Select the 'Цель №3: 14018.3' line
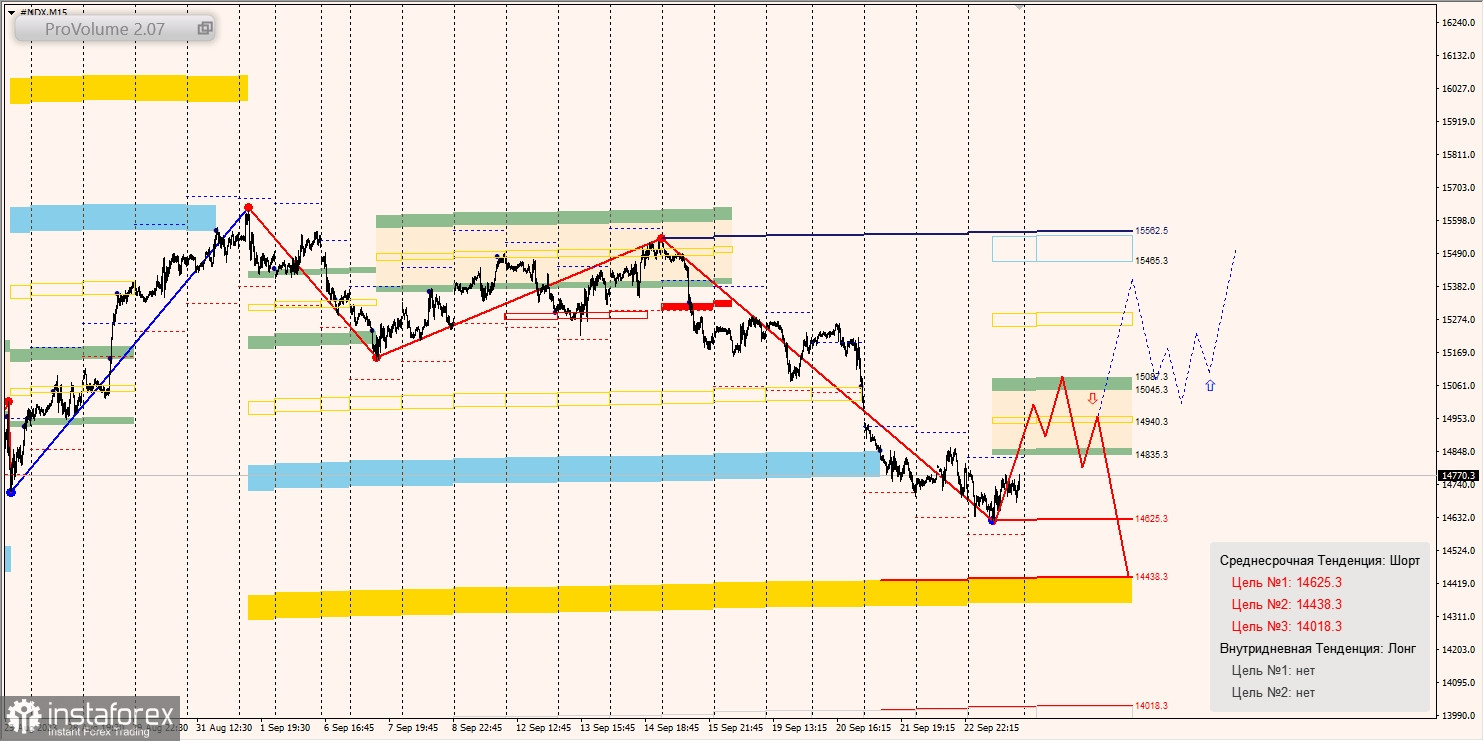This screenshot has height=741, width=1484. pyautogui.click(x=1288, y=626)
